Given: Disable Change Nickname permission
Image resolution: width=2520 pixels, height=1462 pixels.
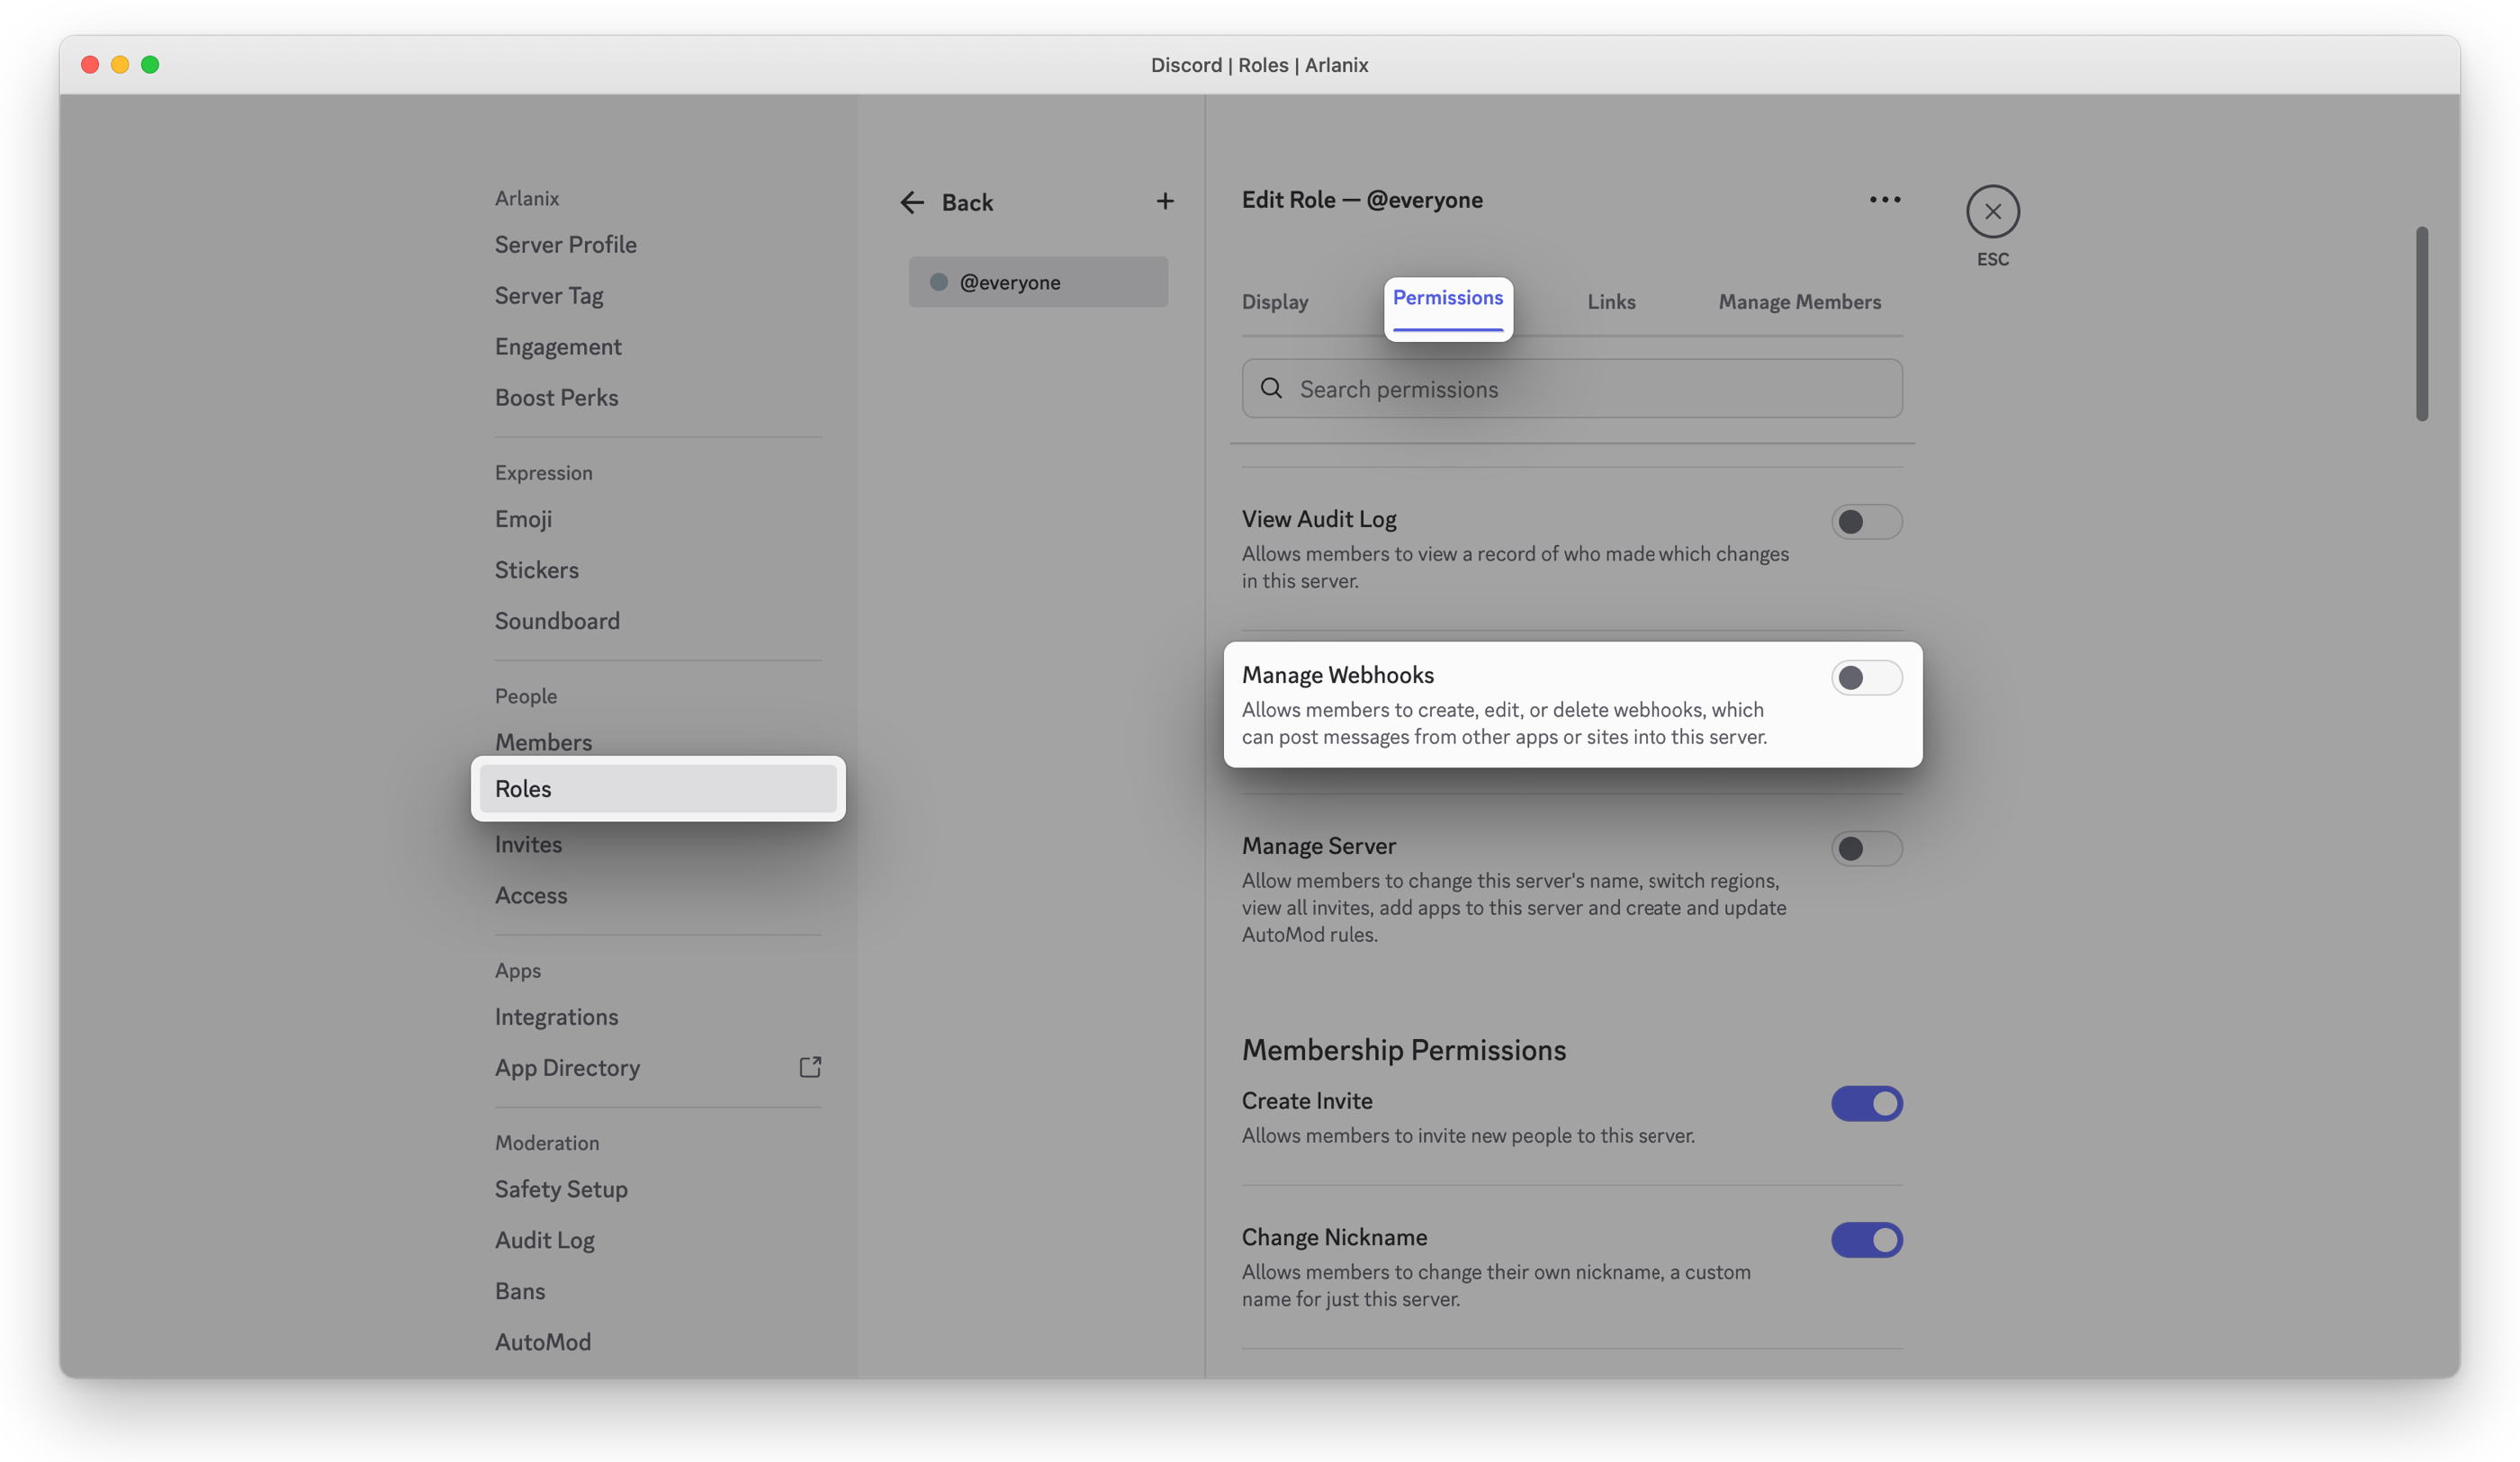Looking at the screenshot, I should (1866, 1240).
